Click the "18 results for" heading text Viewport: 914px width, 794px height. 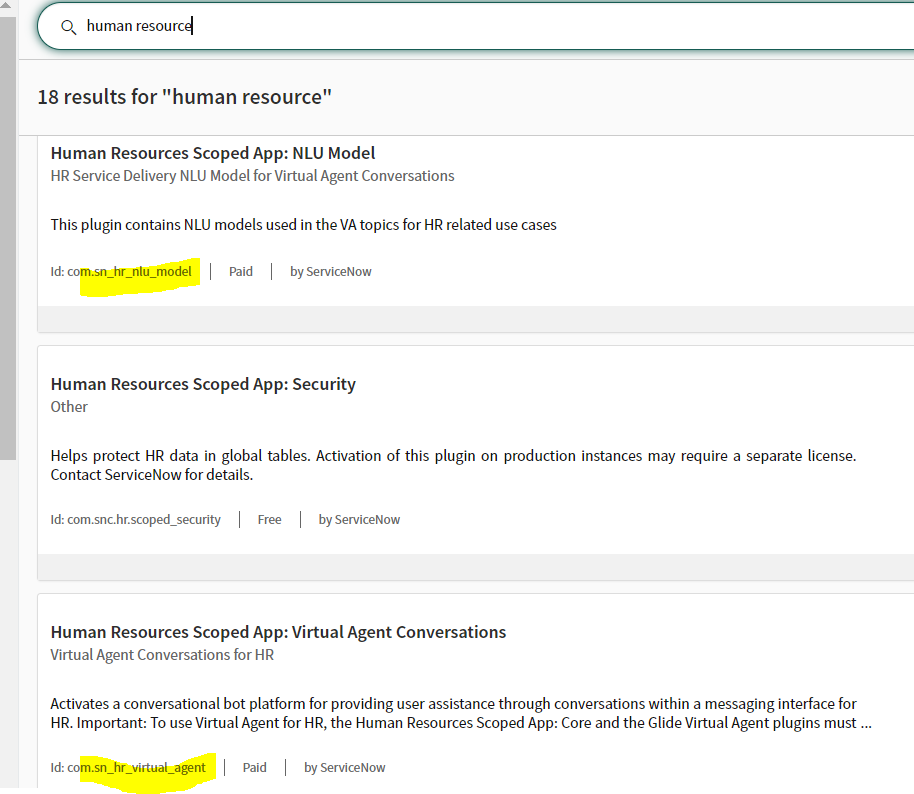185,97
